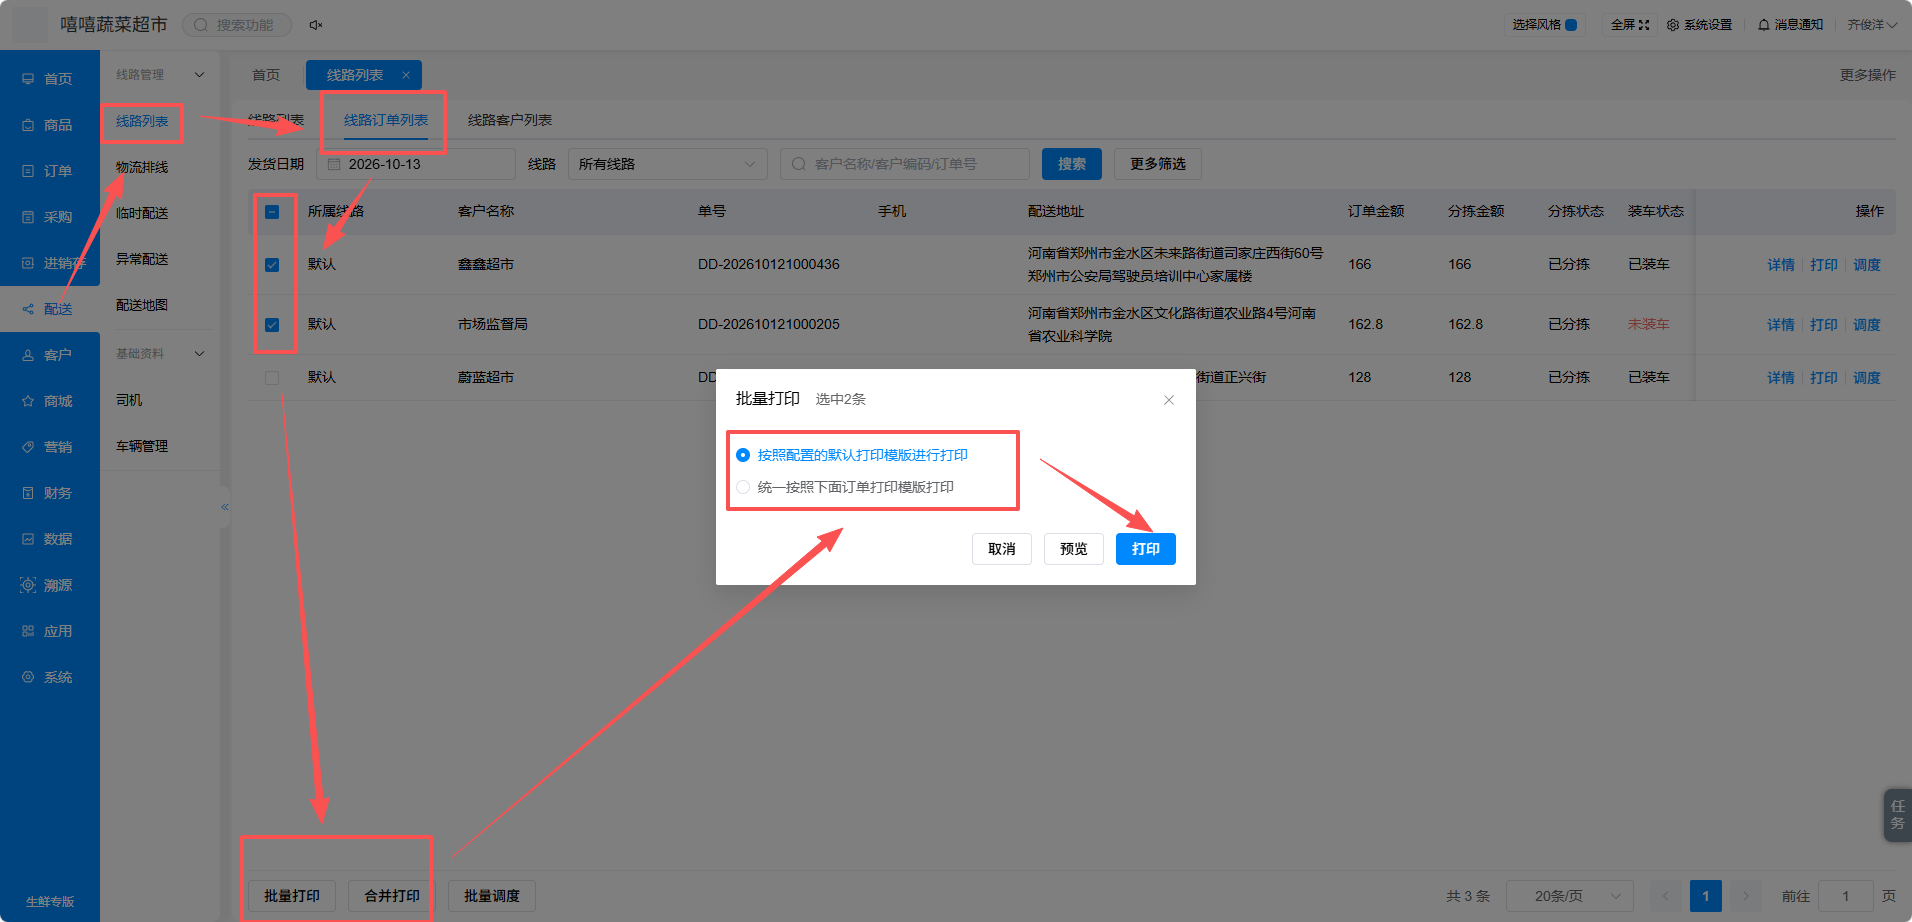Uncheck the 鑫鑫超市 row checkbox

(x=272, y=265)
